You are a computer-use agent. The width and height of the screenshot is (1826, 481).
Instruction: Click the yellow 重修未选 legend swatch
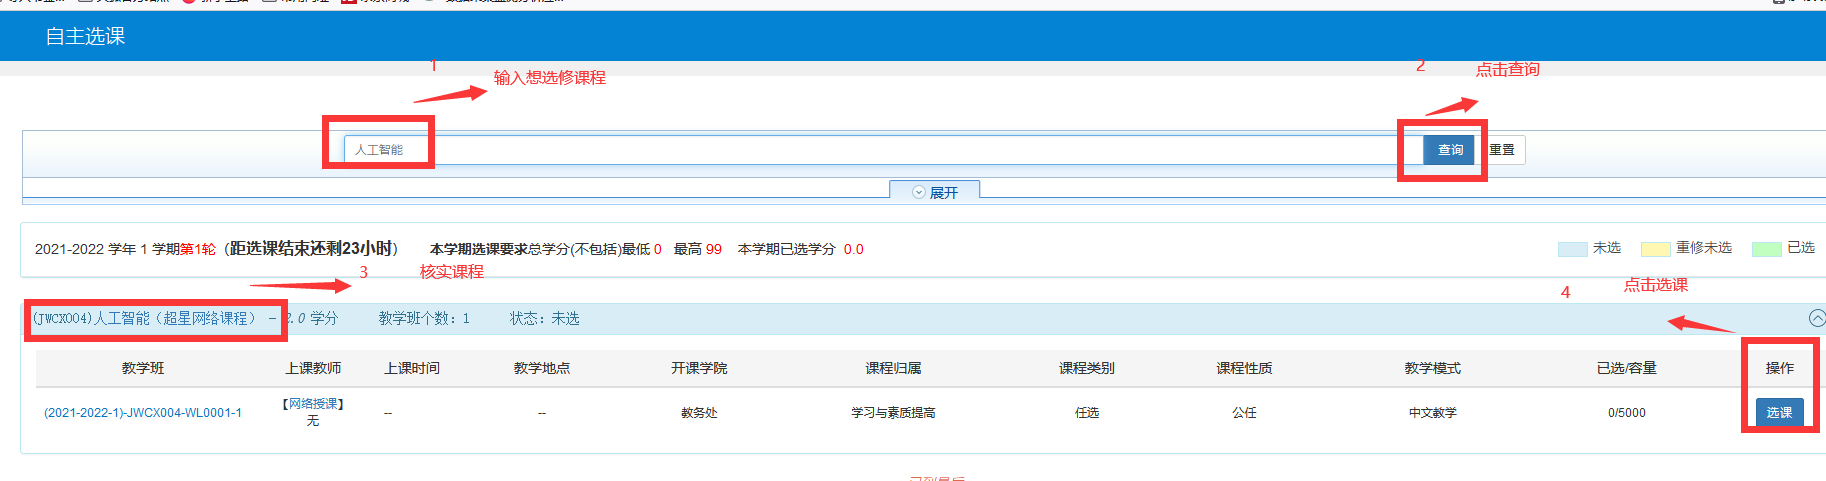click(1655, 249)
